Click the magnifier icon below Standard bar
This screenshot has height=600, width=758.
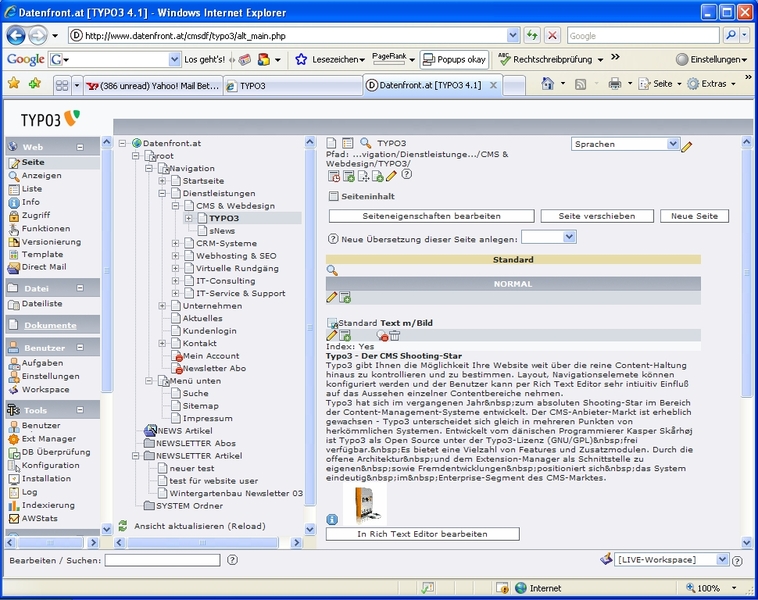[332, 270]
